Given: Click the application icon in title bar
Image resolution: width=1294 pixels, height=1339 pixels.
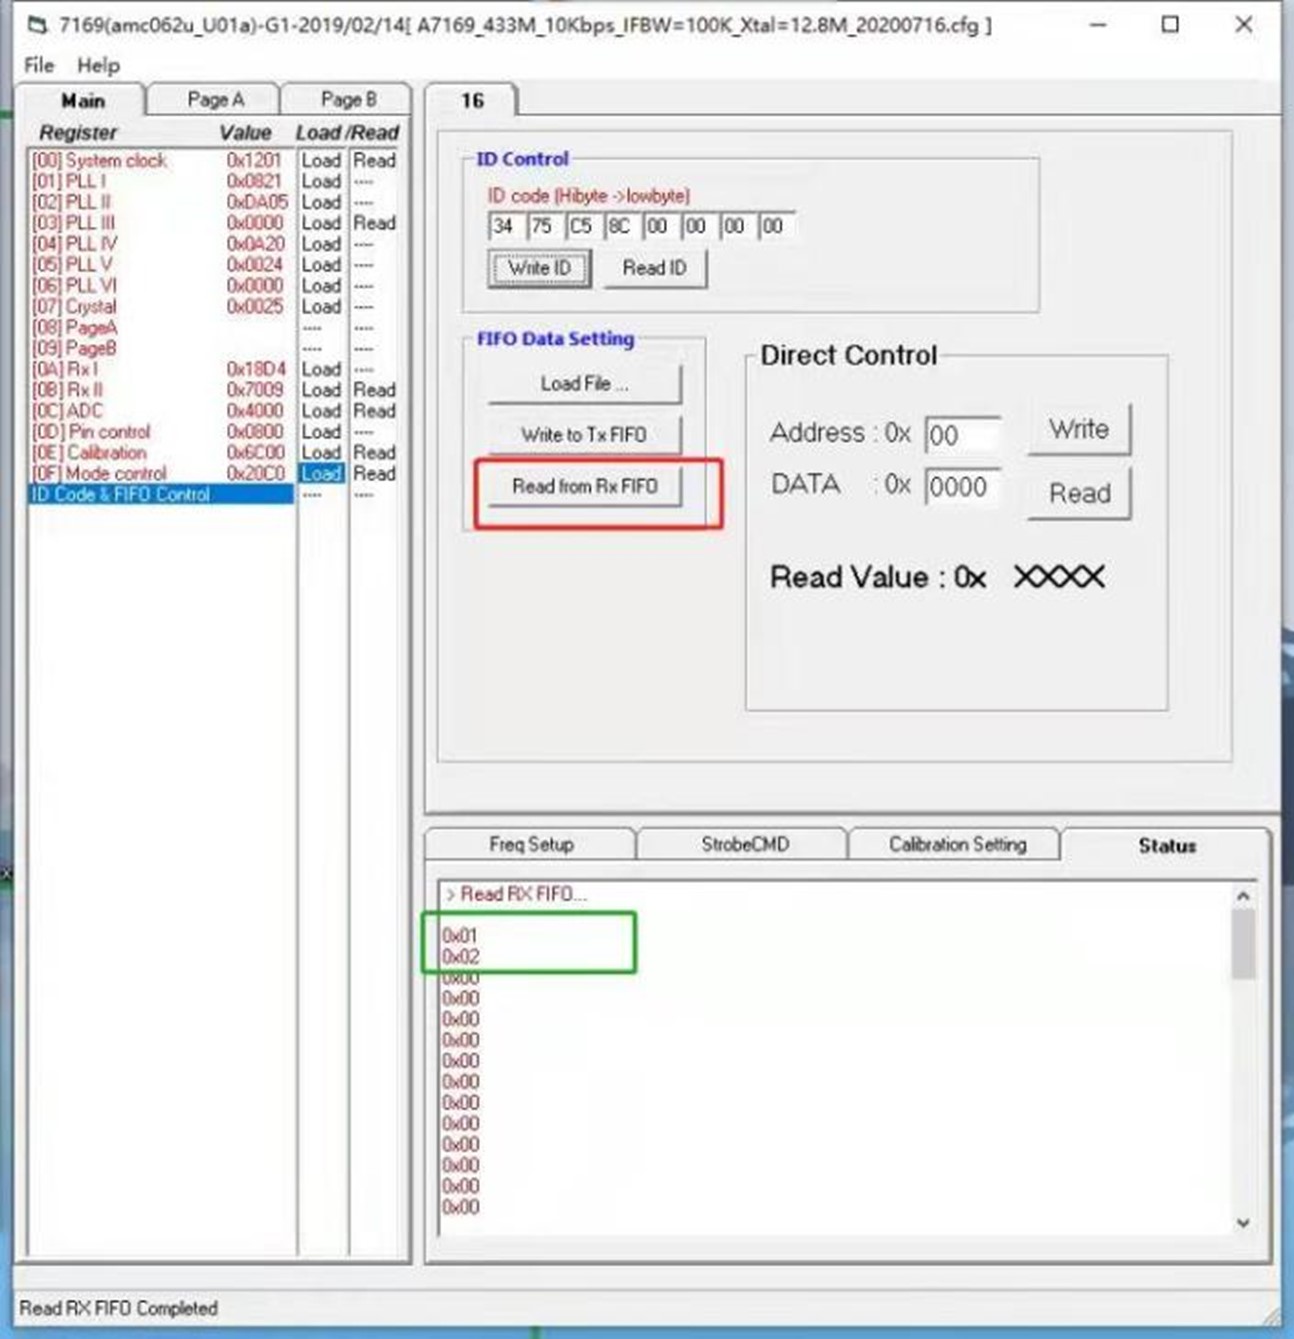Looking at the screenshot, I should pos(38,25).
